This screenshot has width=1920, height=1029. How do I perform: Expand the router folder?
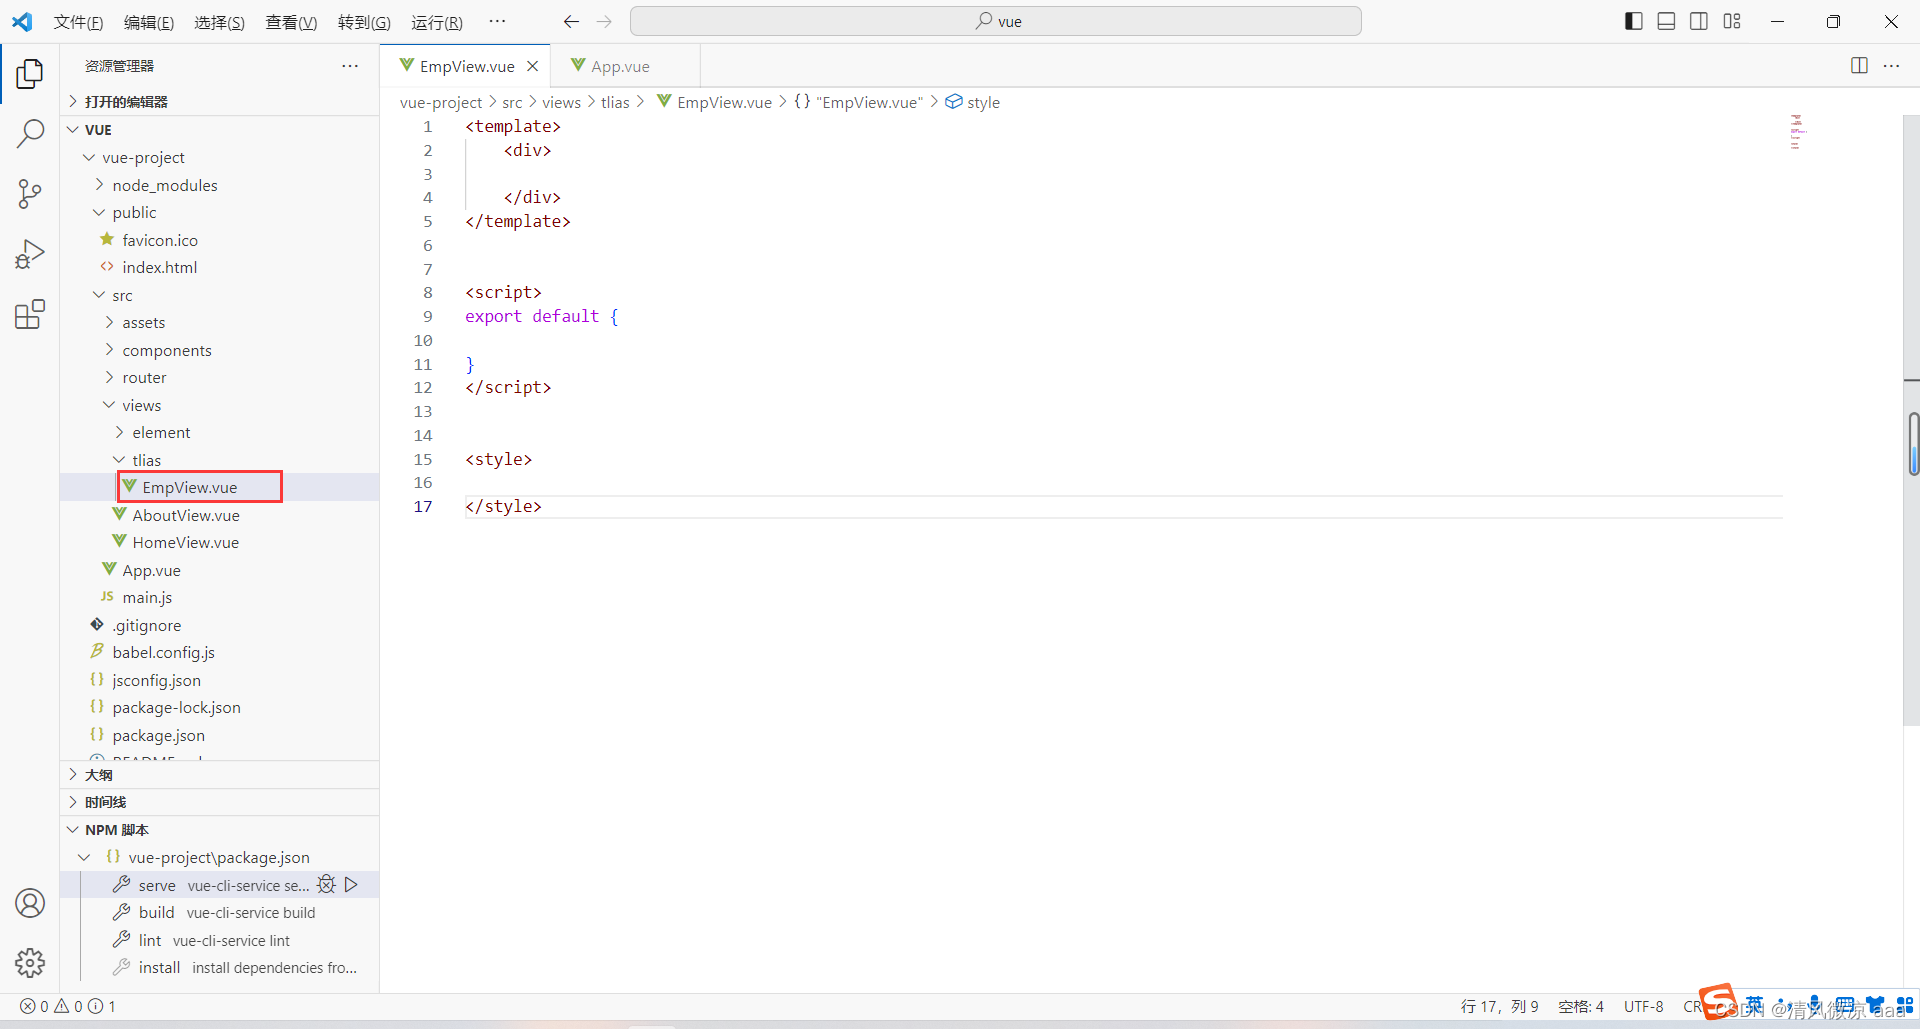click(x=220, y=377)
